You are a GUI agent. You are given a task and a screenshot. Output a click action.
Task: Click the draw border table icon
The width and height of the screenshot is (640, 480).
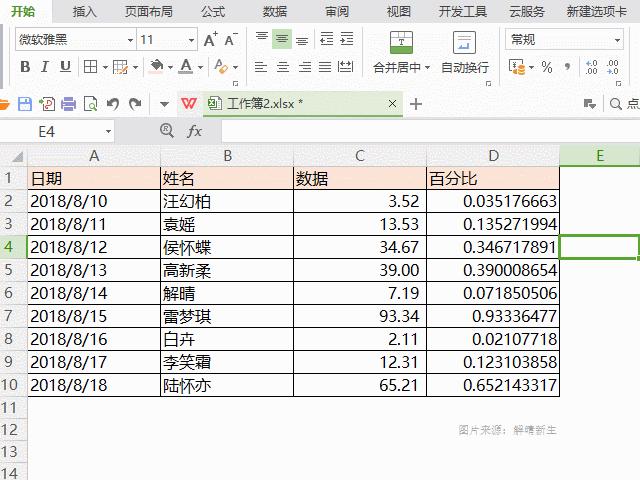pos(120,67)
